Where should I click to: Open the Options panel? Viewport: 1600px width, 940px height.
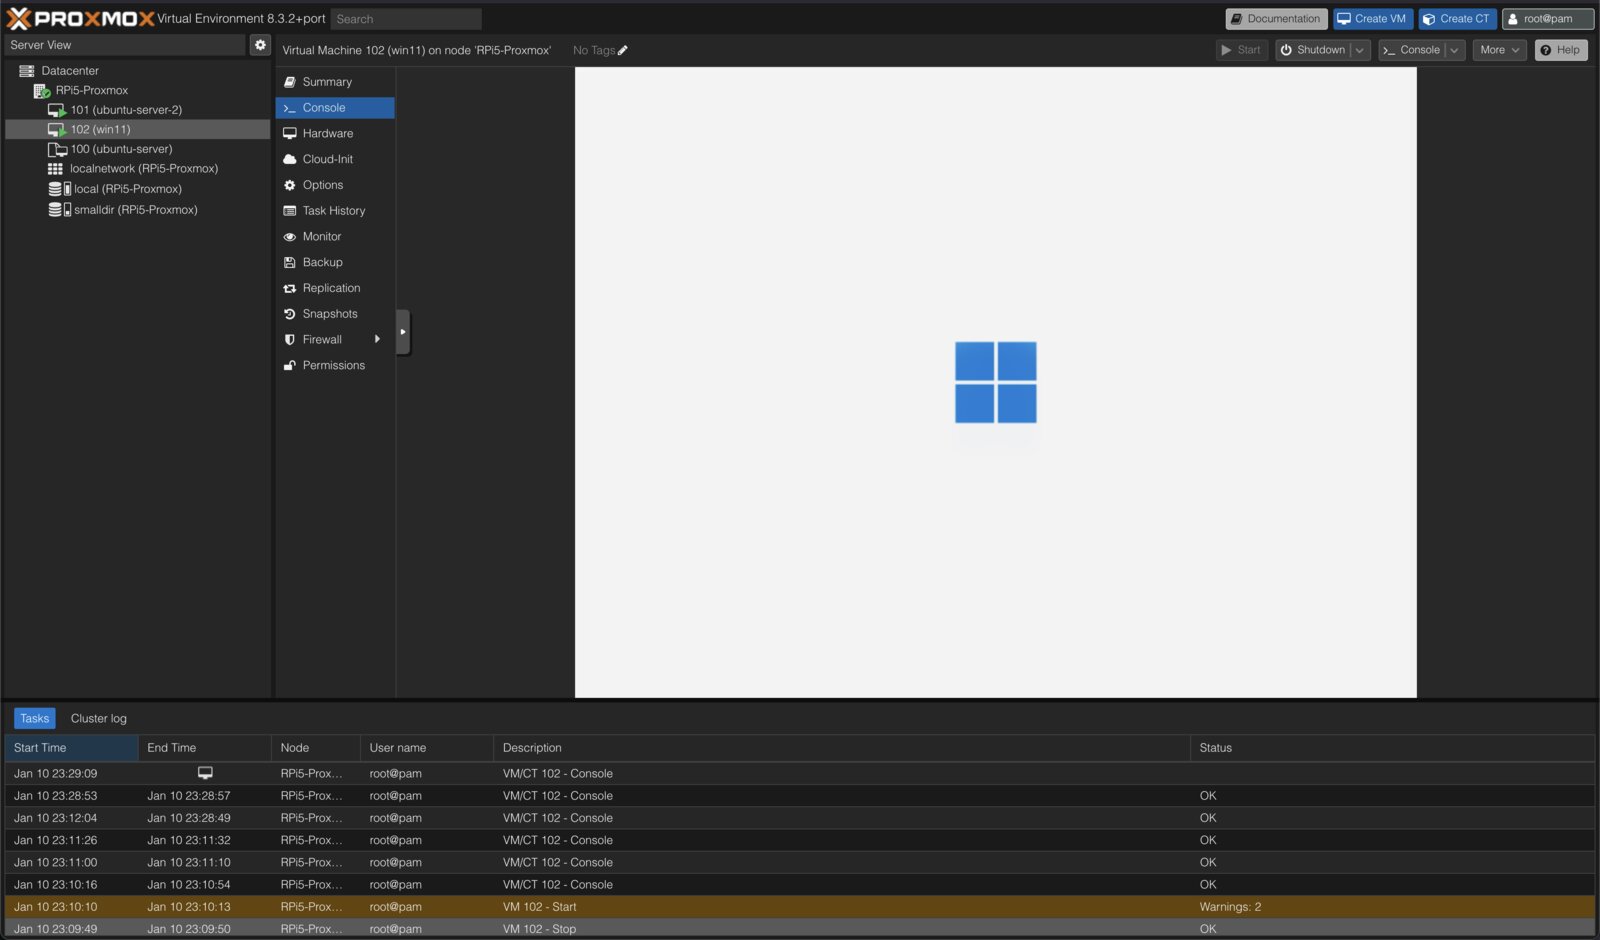click(335, 185)
